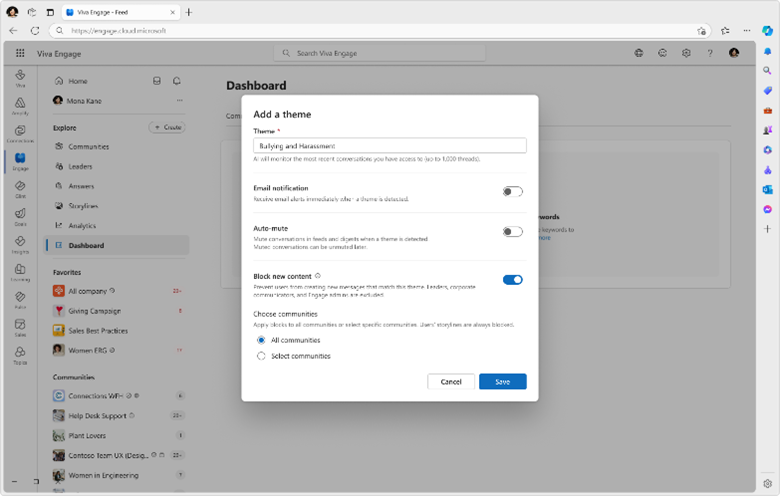This screenshot has height=496, width=780.
Task: Save the new theme
Action: [502, 382]
